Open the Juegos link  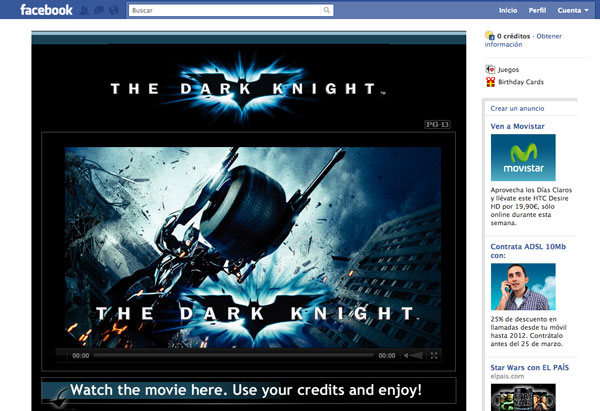coord(508,70)
